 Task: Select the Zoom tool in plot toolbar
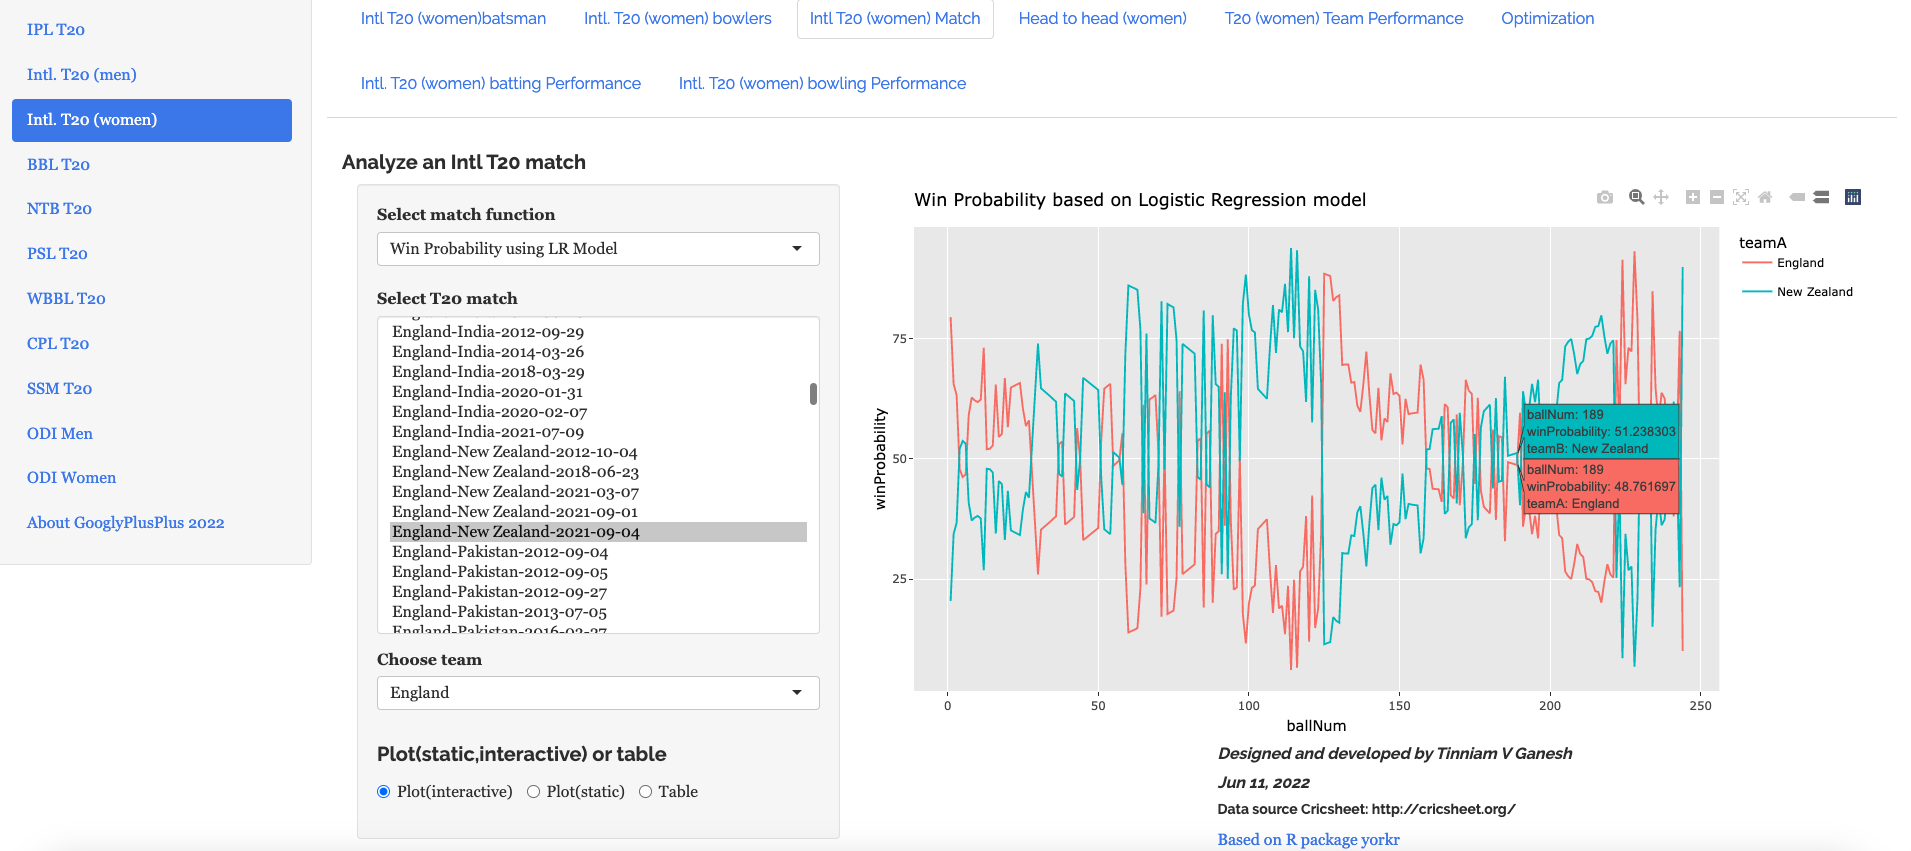click(1636, 197)
